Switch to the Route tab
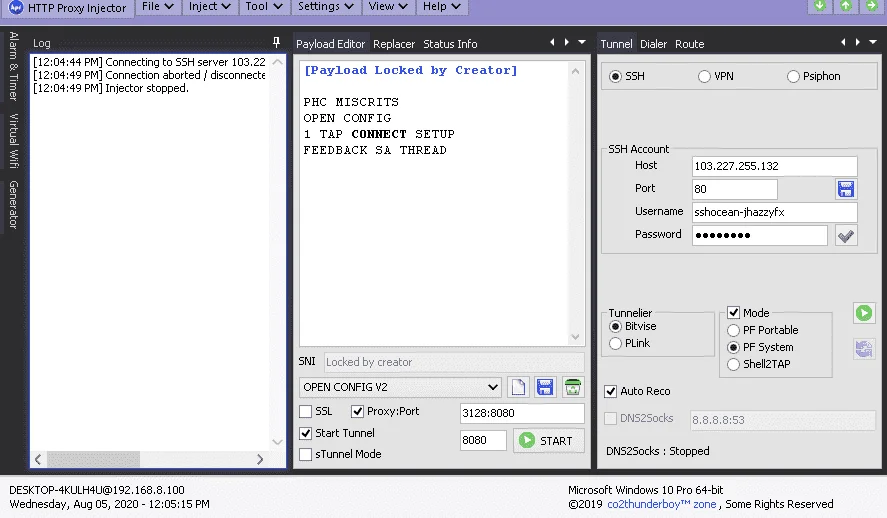 (x=690, y=44)
